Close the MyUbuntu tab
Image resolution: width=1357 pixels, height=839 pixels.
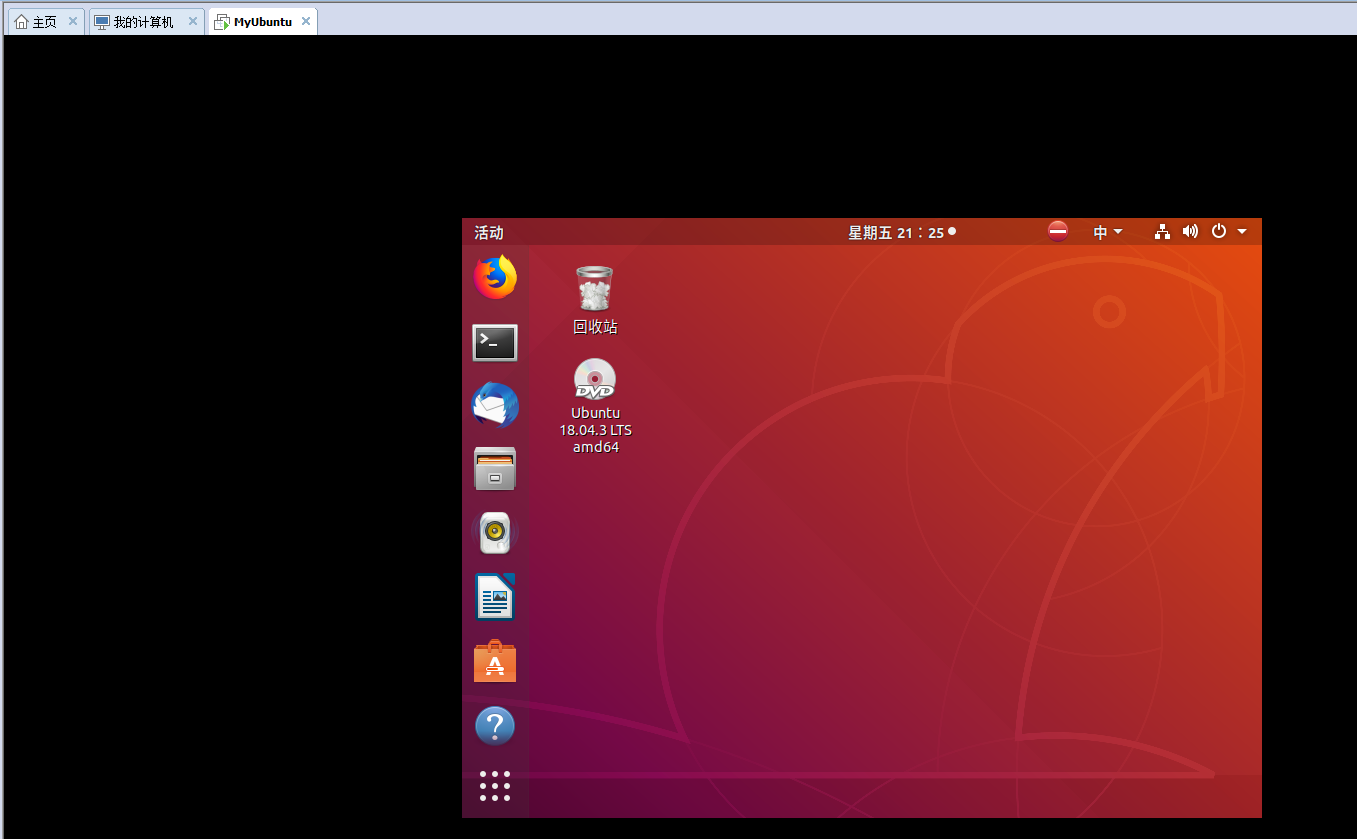(x=305, y=21)
